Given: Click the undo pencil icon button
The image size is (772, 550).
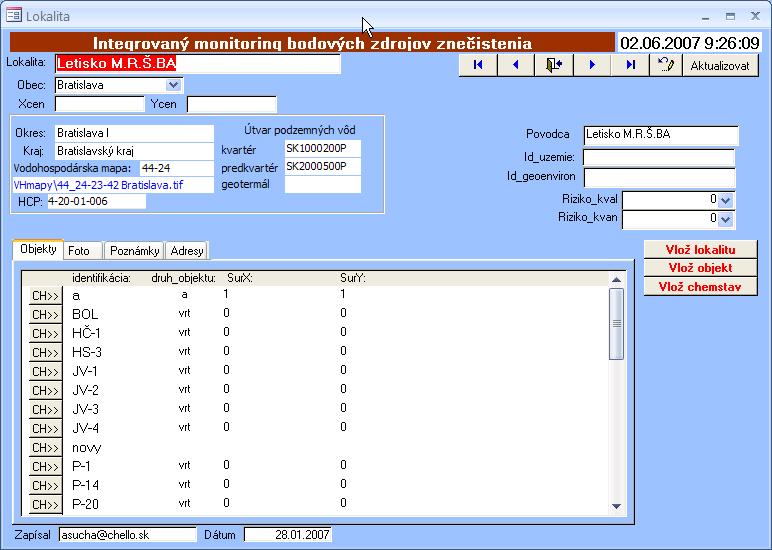Looking at the screenshot, I should pyautogui.click(x=666, y=65).
